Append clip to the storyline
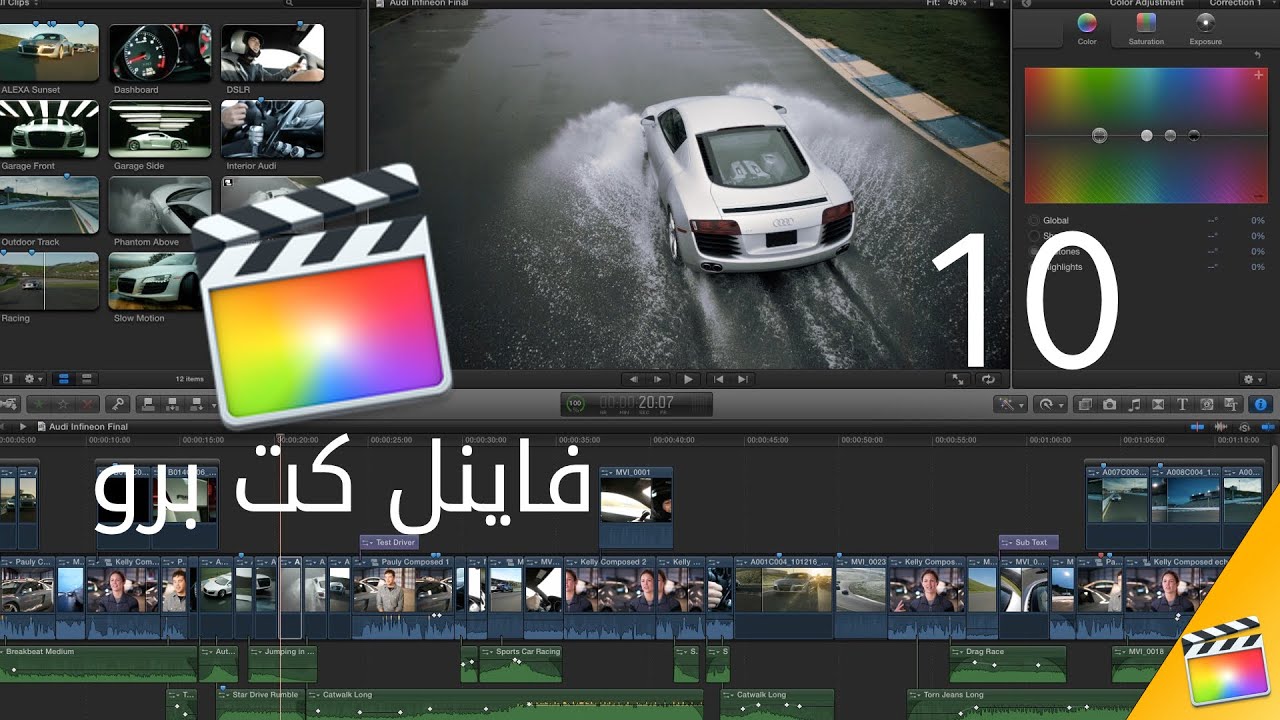 (x=196, y=404)
